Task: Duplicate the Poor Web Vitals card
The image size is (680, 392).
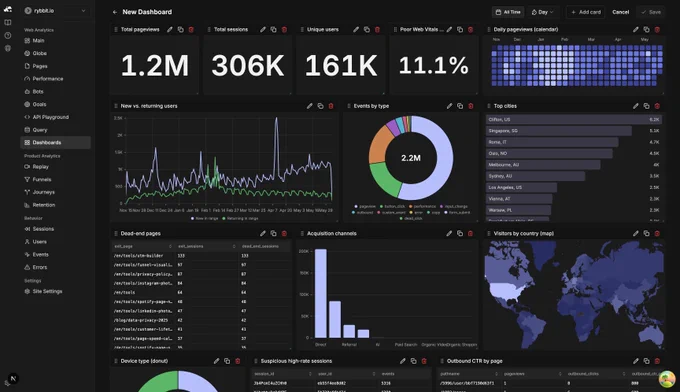Action: pos(460,29)
